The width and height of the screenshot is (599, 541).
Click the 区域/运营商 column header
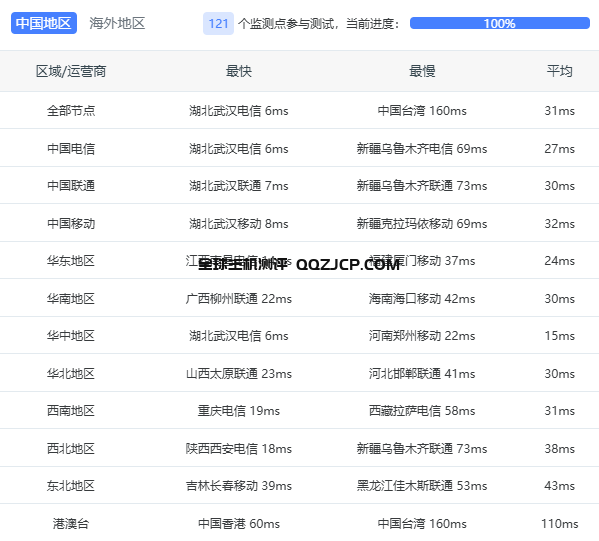tap(71, 71)
